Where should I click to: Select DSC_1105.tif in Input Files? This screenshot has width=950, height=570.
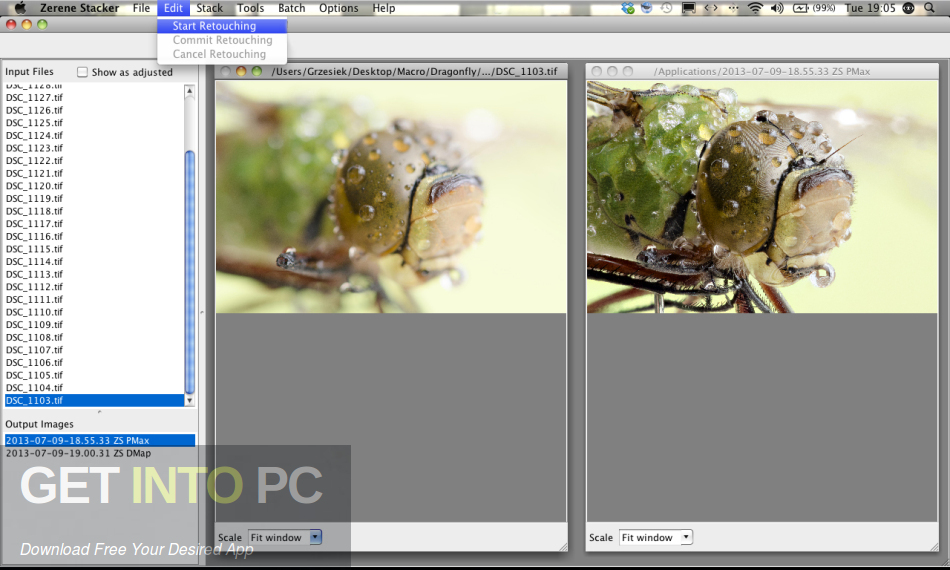coord(95,375)
